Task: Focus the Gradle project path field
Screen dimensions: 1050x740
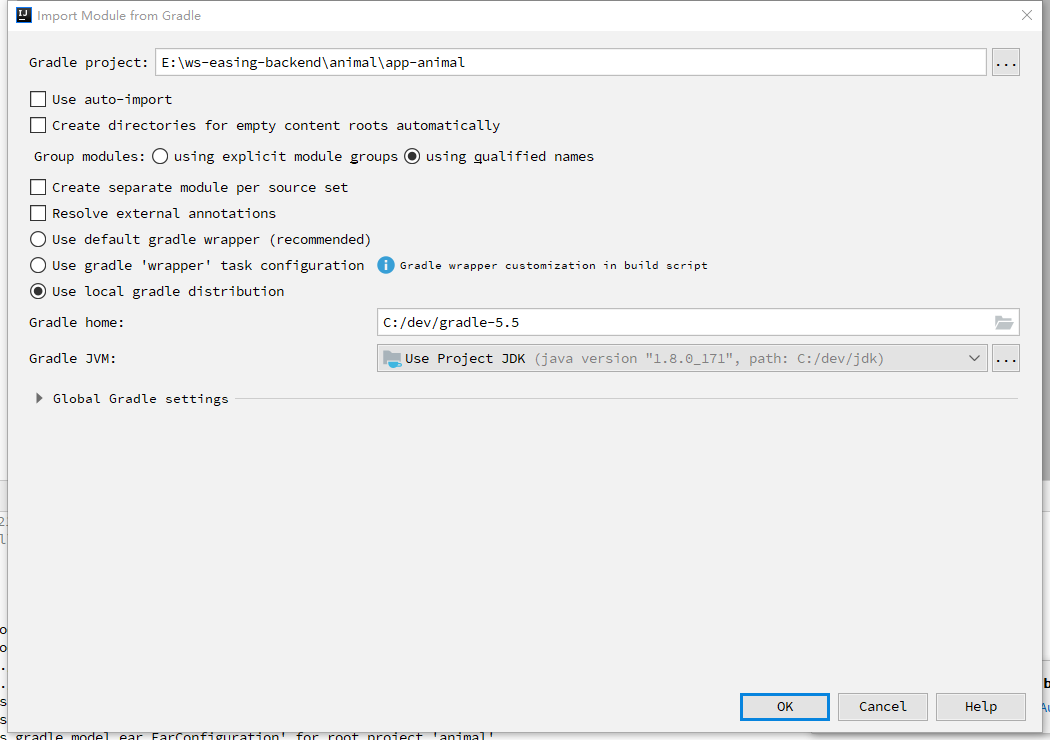Action: 571,62
